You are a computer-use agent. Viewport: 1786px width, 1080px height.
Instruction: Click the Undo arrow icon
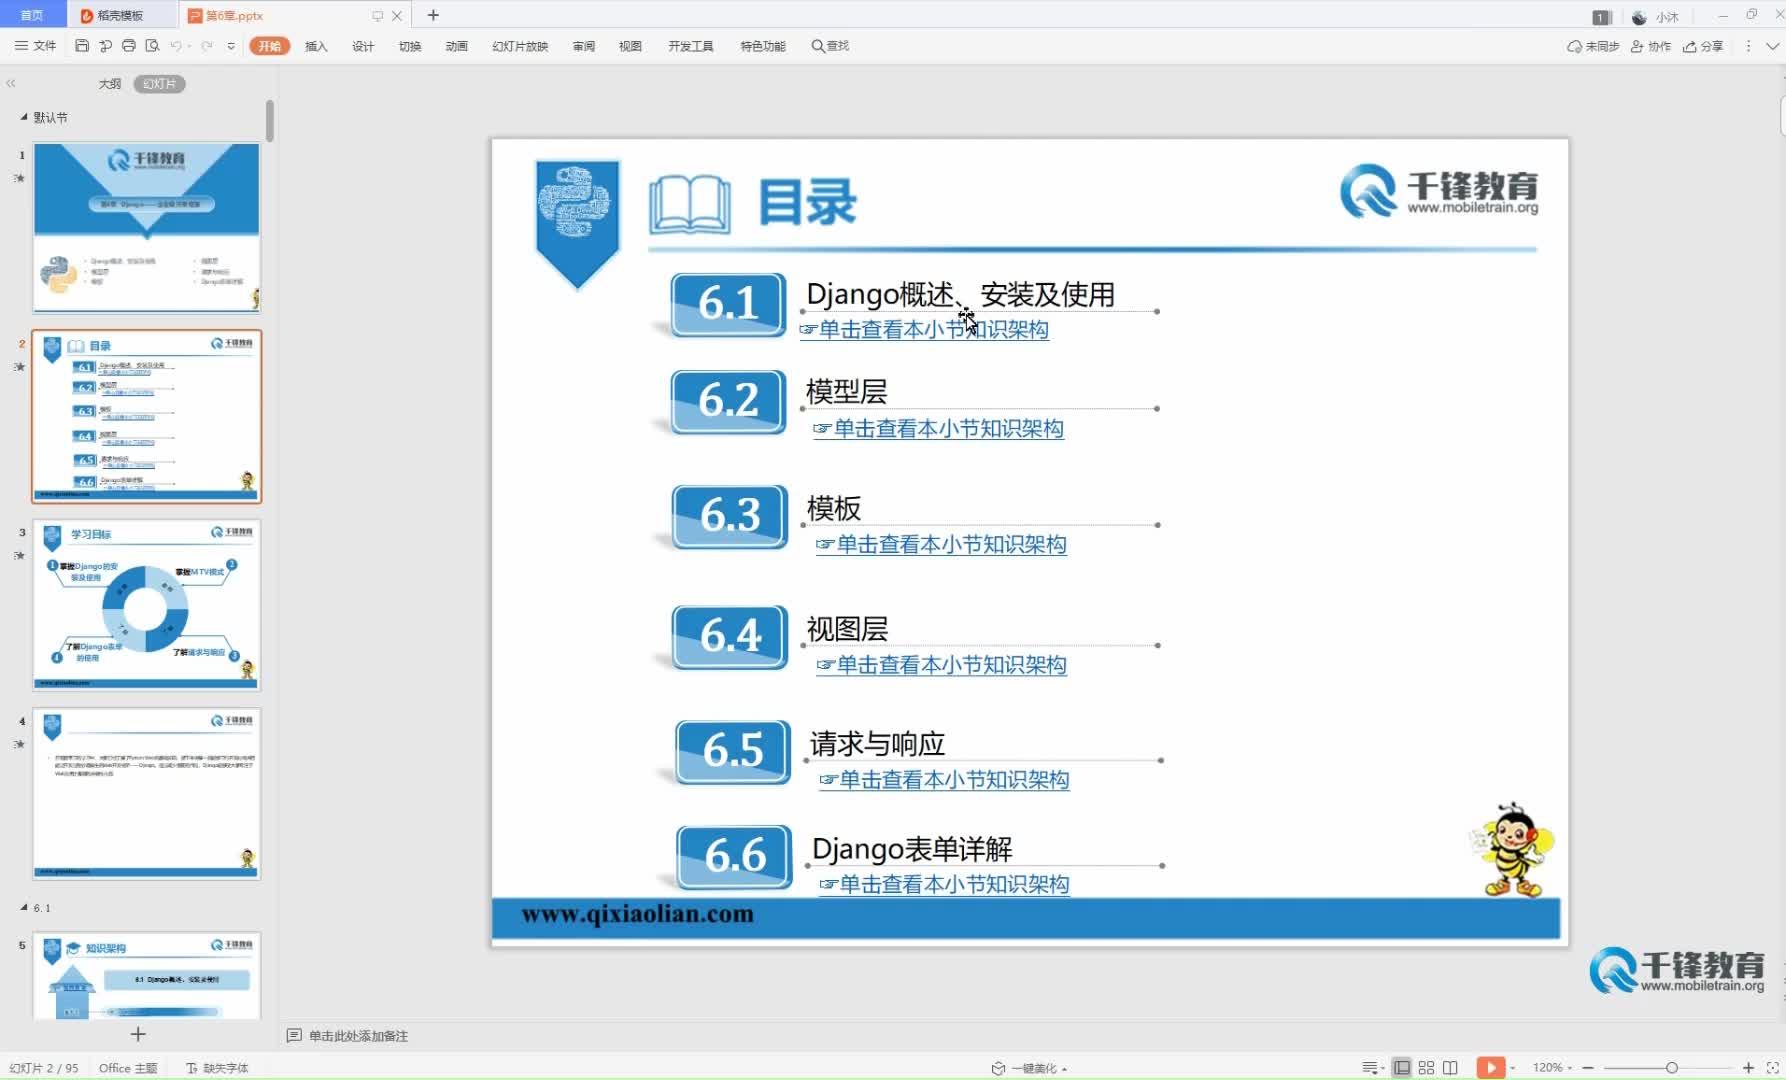(x=176, y=46)
